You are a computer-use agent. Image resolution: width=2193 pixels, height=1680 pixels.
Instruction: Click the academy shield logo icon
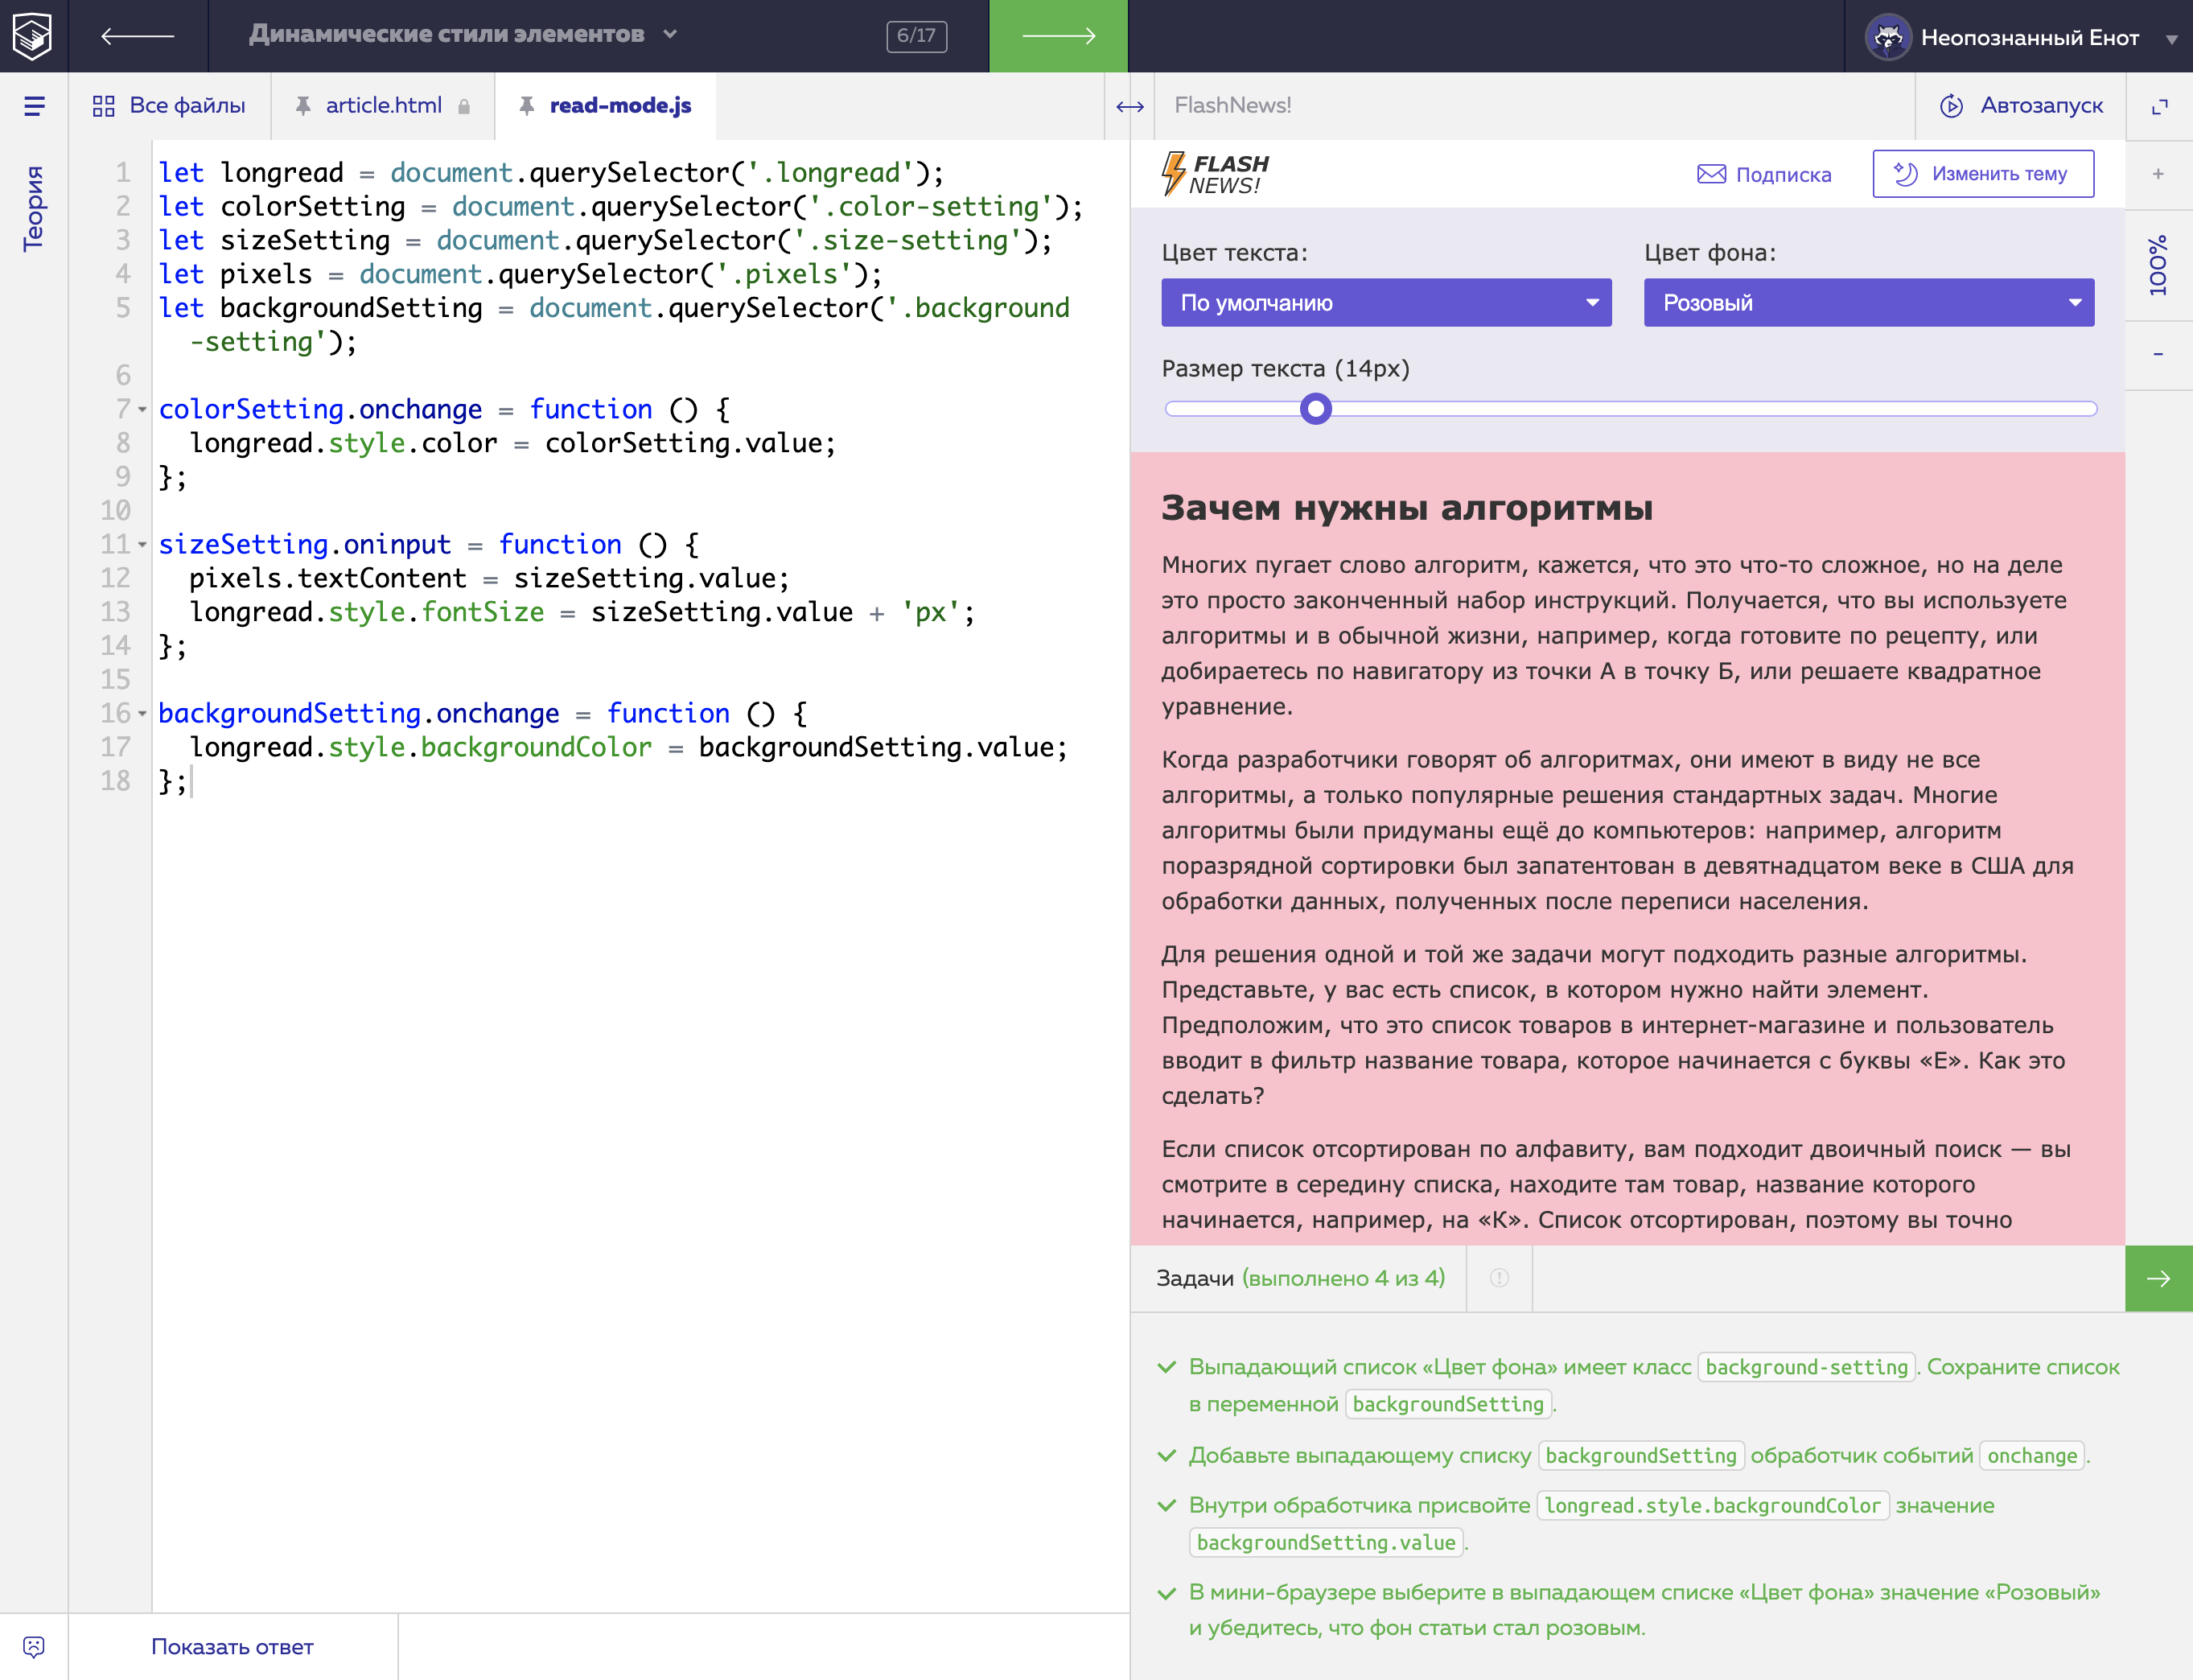(33, 36)
